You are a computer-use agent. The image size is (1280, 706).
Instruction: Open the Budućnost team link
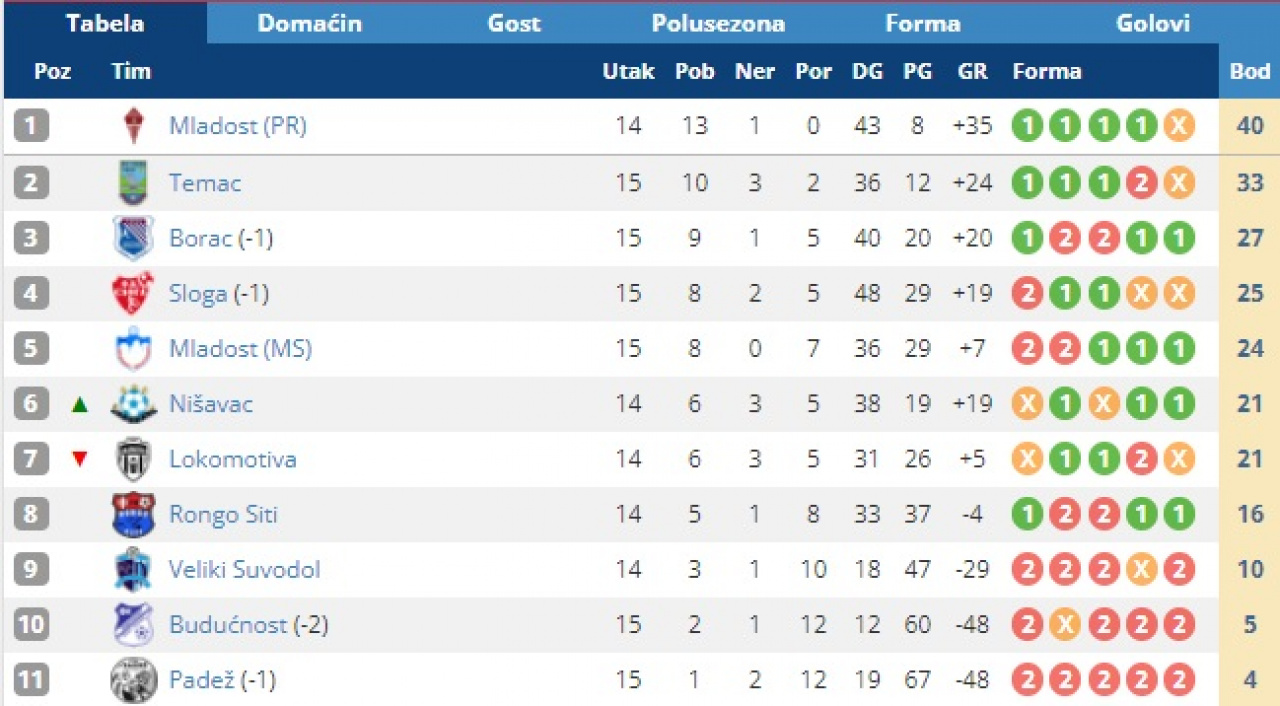click(228, 625)
